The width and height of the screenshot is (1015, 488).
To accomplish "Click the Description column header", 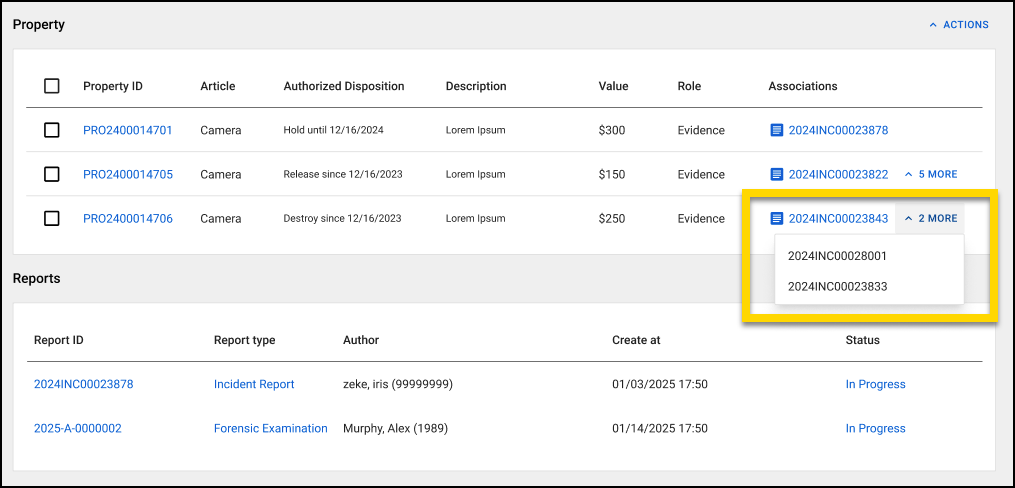I will click(476, 86).
